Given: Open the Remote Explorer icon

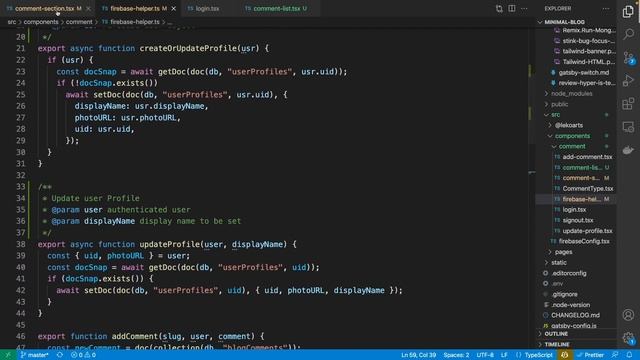Looking at the screenshot, I should (x=628, y=127).
